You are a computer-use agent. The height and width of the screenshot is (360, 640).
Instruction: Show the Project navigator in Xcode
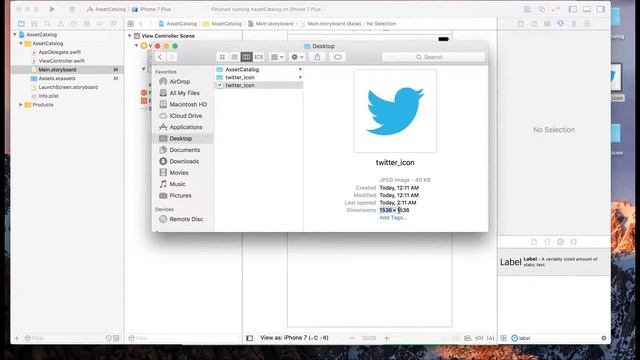pos(21,24)
